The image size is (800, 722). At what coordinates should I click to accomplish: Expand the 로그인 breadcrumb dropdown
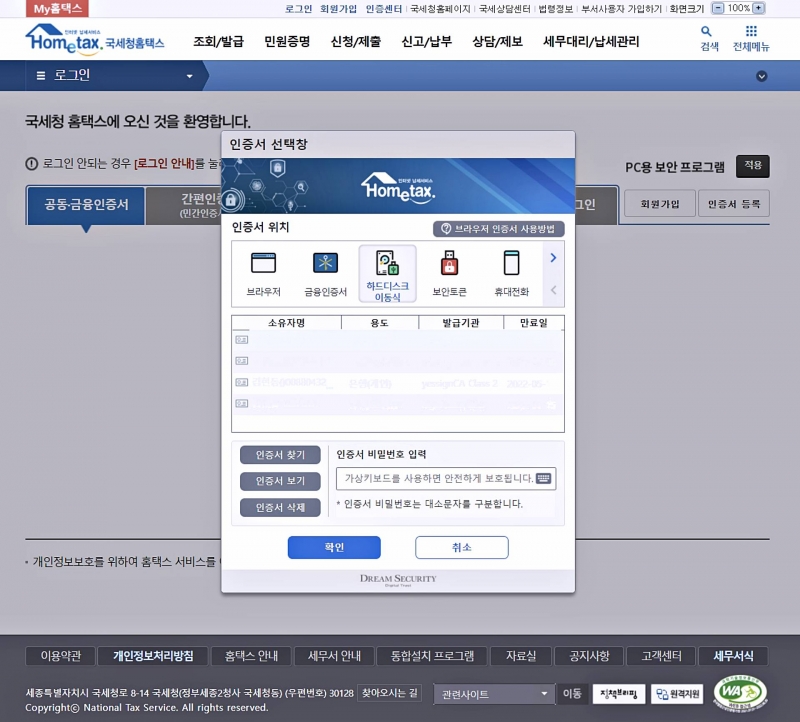(x=190, y=76)
